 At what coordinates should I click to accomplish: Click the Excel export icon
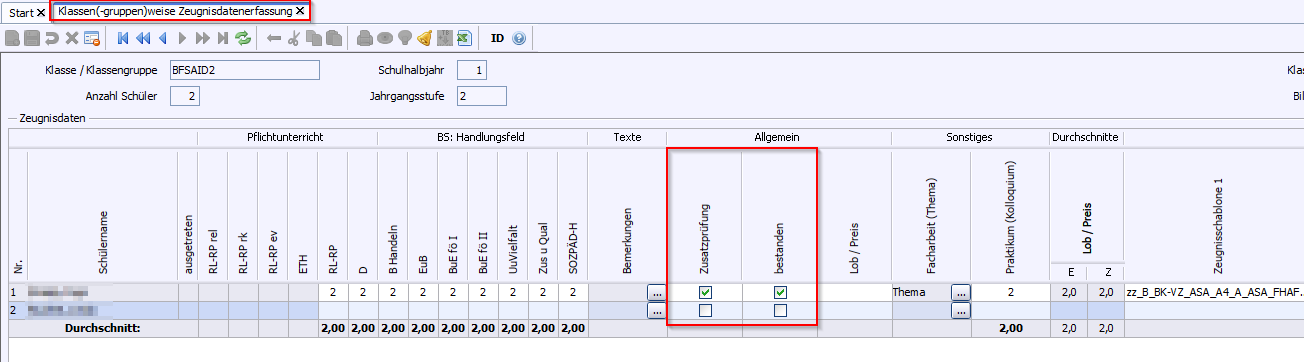464,38
